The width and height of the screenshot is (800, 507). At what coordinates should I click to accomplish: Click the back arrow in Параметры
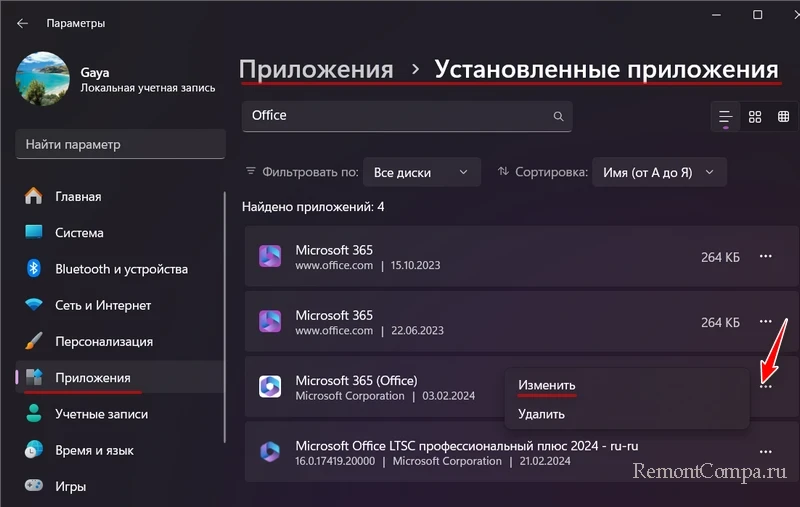(x=22, y=23)
